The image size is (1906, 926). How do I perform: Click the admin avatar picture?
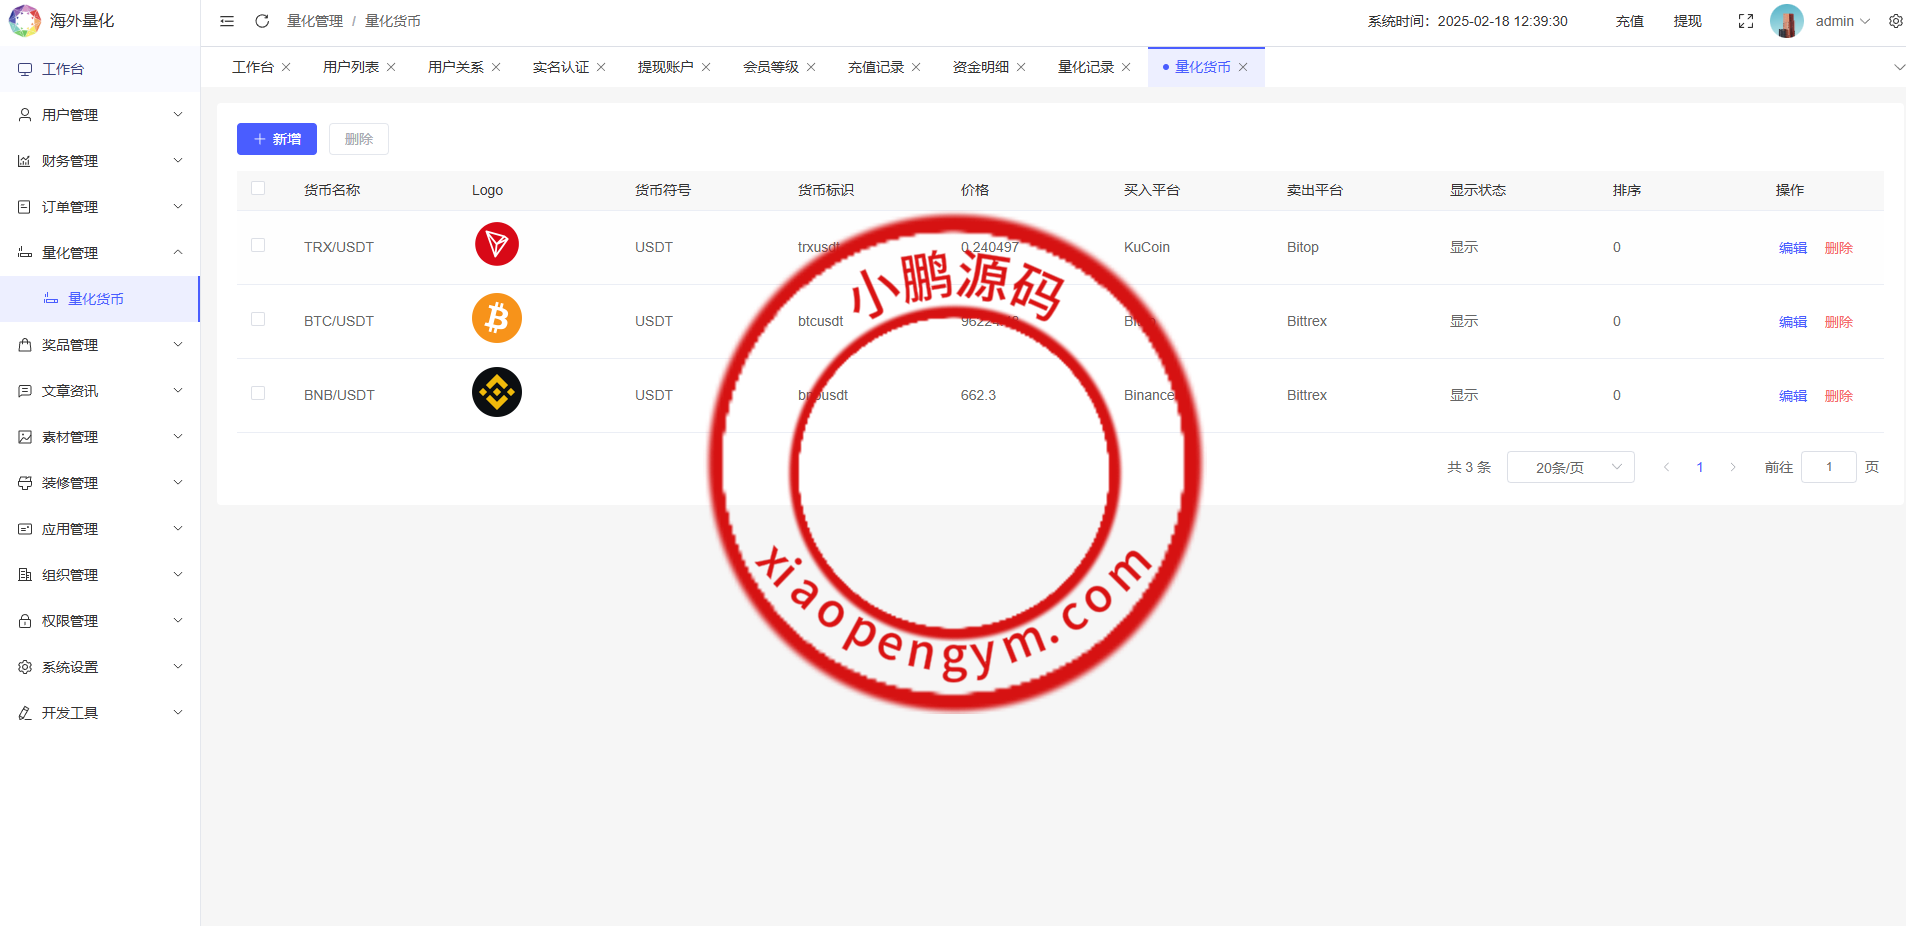(1786, 21)
